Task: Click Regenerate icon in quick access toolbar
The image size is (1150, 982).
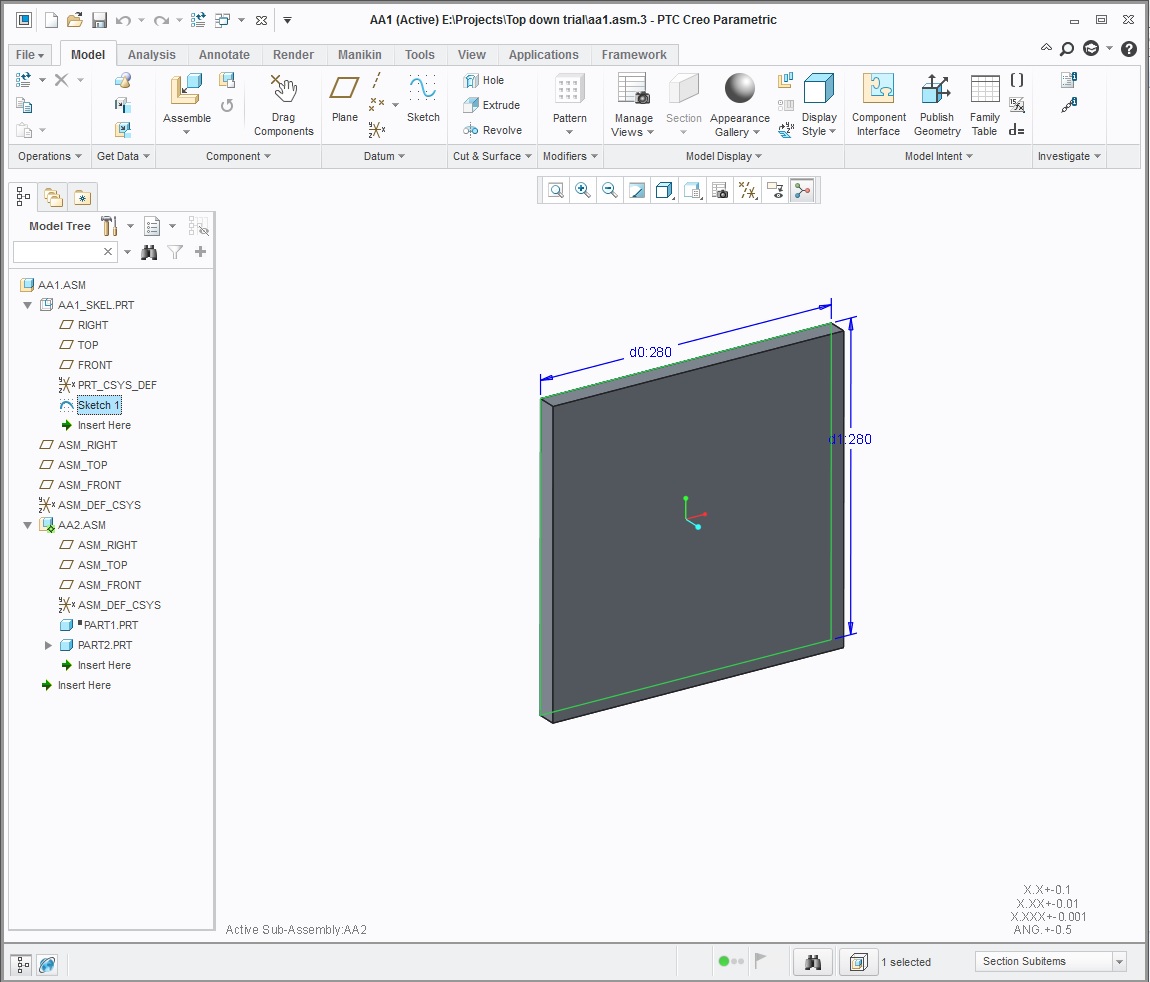Action: (x=197, y=20)
